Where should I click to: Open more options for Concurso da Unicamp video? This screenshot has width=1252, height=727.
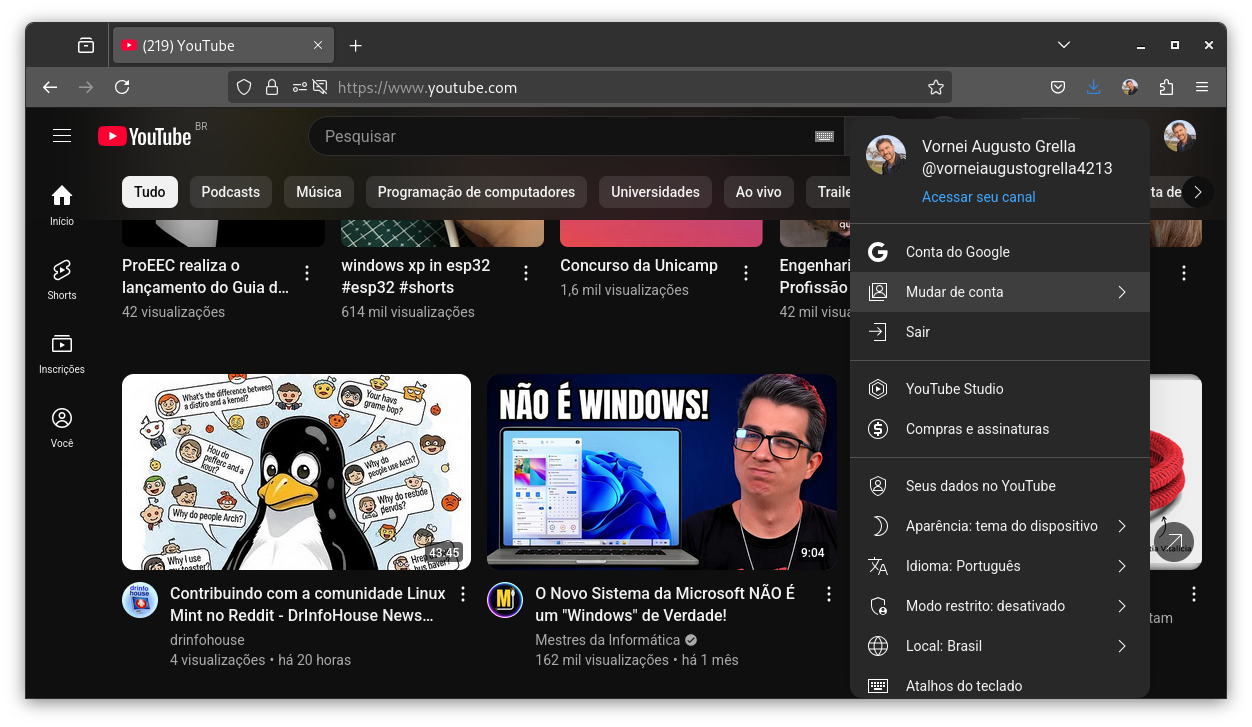pos(745,273)
